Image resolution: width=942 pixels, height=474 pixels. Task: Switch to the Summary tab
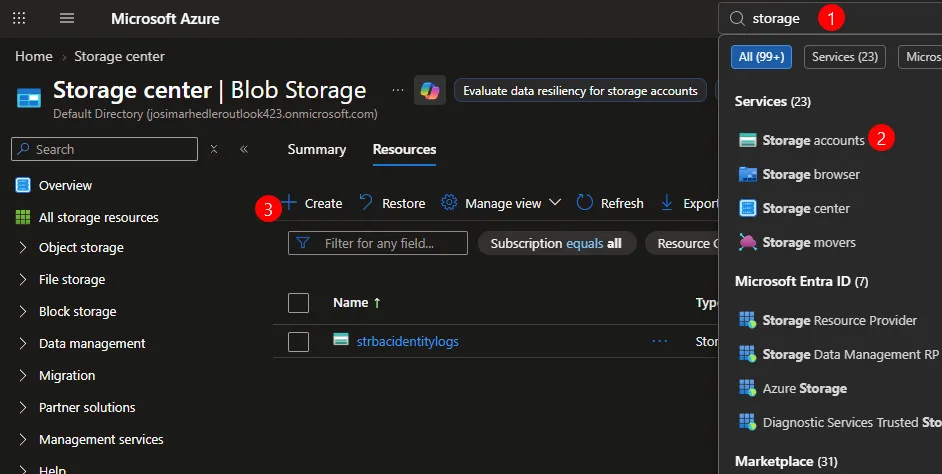coord(317,150)
